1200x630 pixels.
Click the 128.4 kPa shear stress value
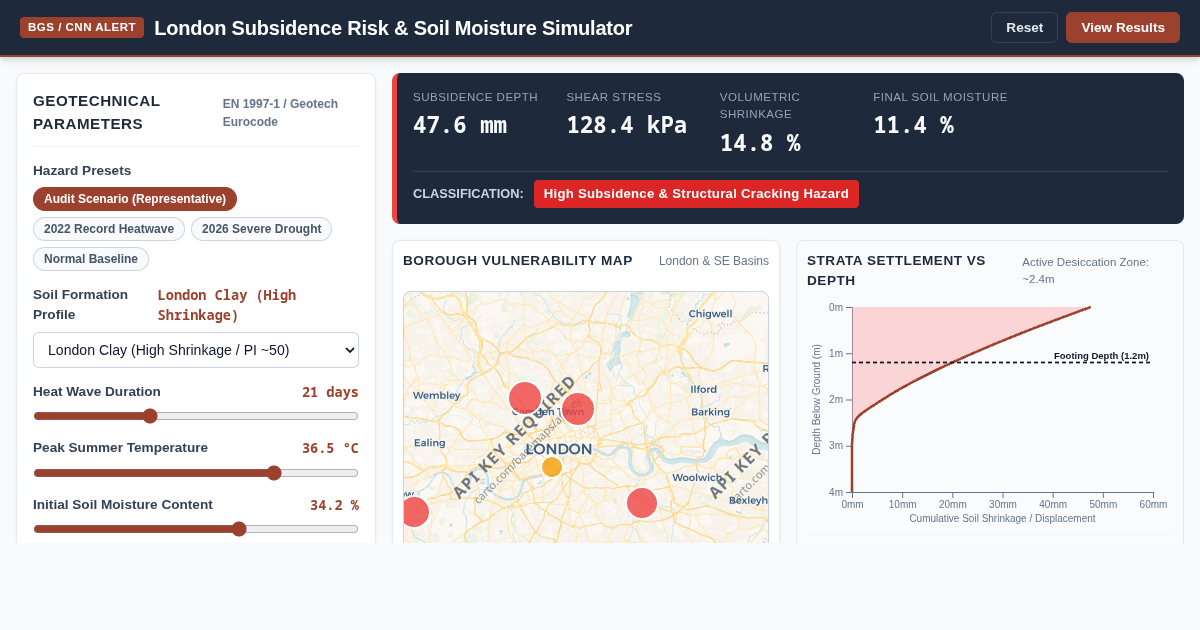click(627, 125)
